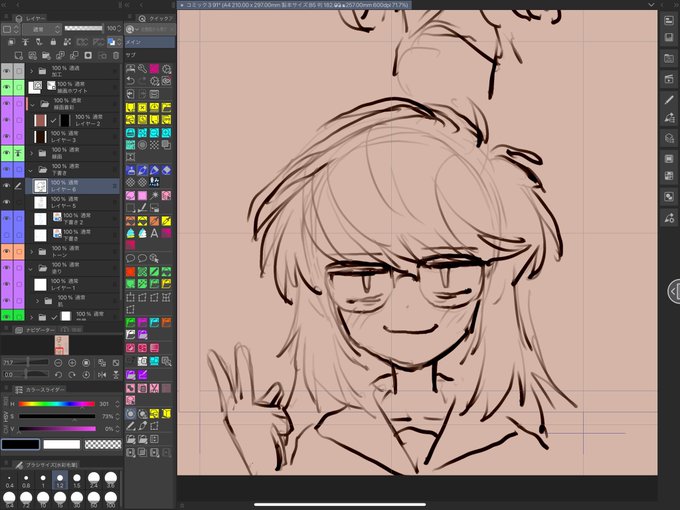Show the hidden 下書き layer

(7, 235)
